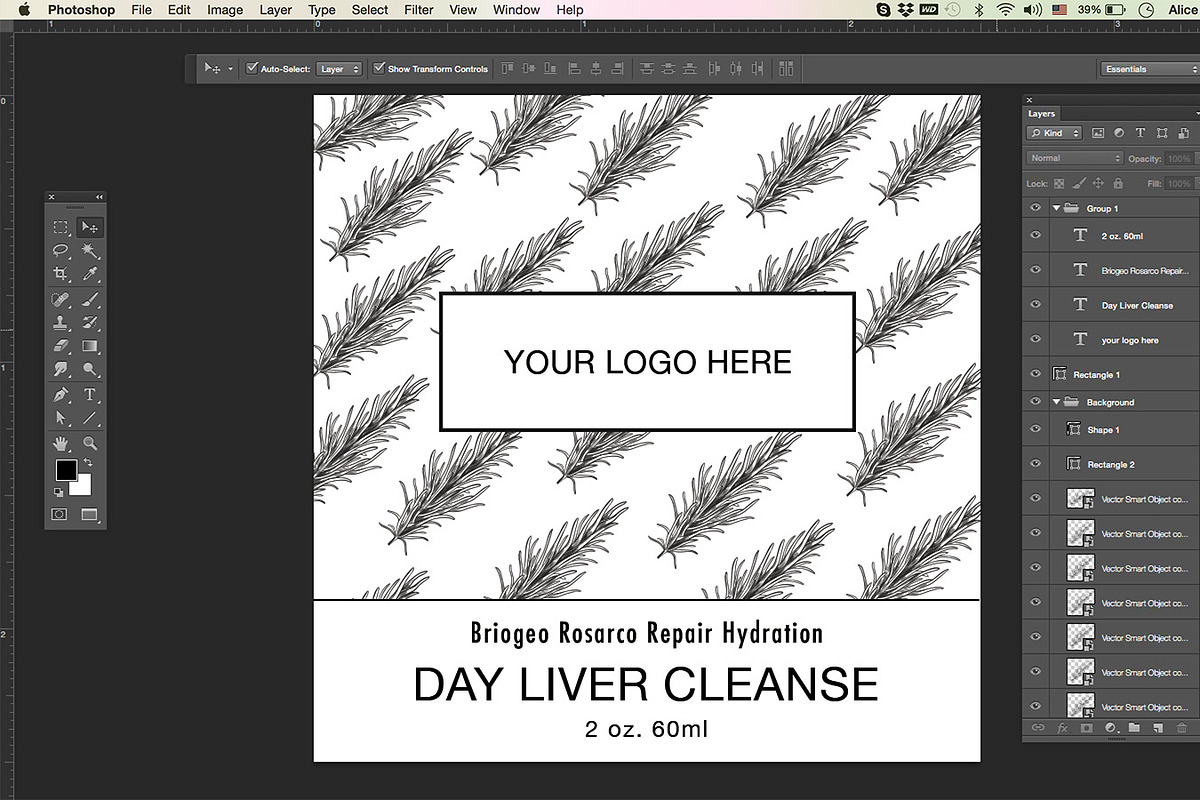
Task: Filter layers by pixel layers
Action: (x=1098, y=133)
